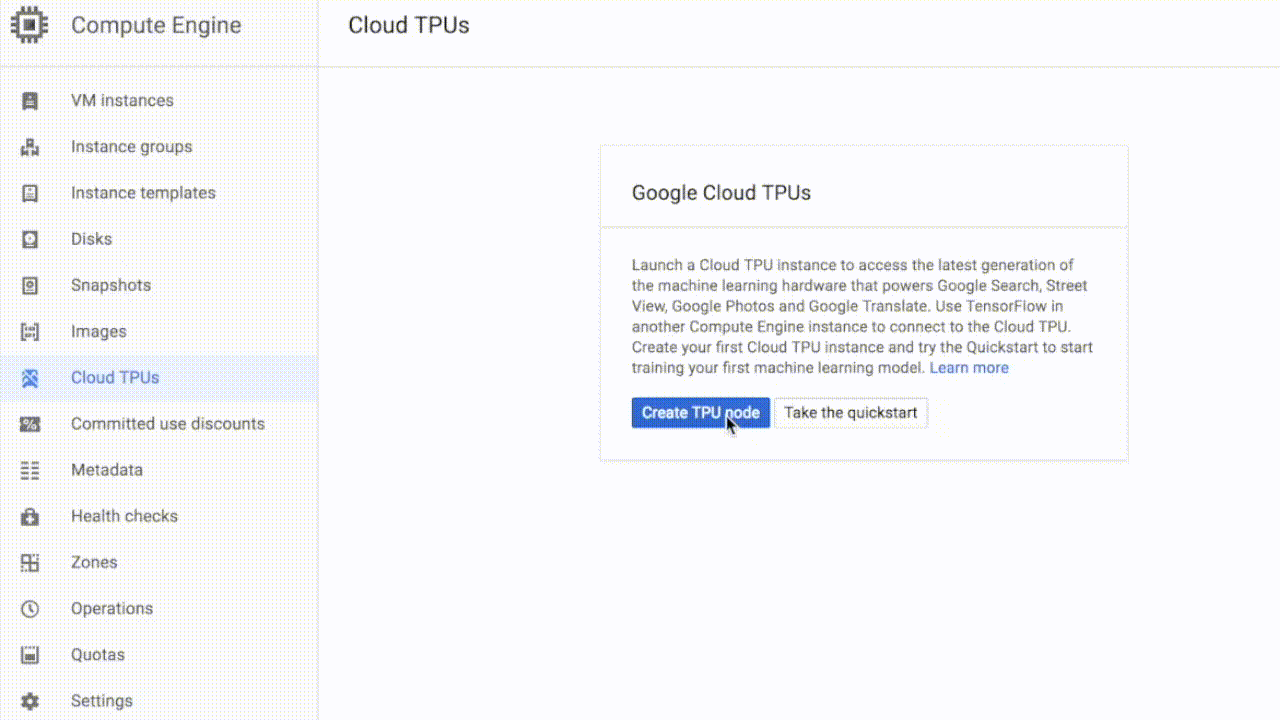Click the Health checks icon
Viewport: 1280px width, 720px height.
(x=30, y=516)
